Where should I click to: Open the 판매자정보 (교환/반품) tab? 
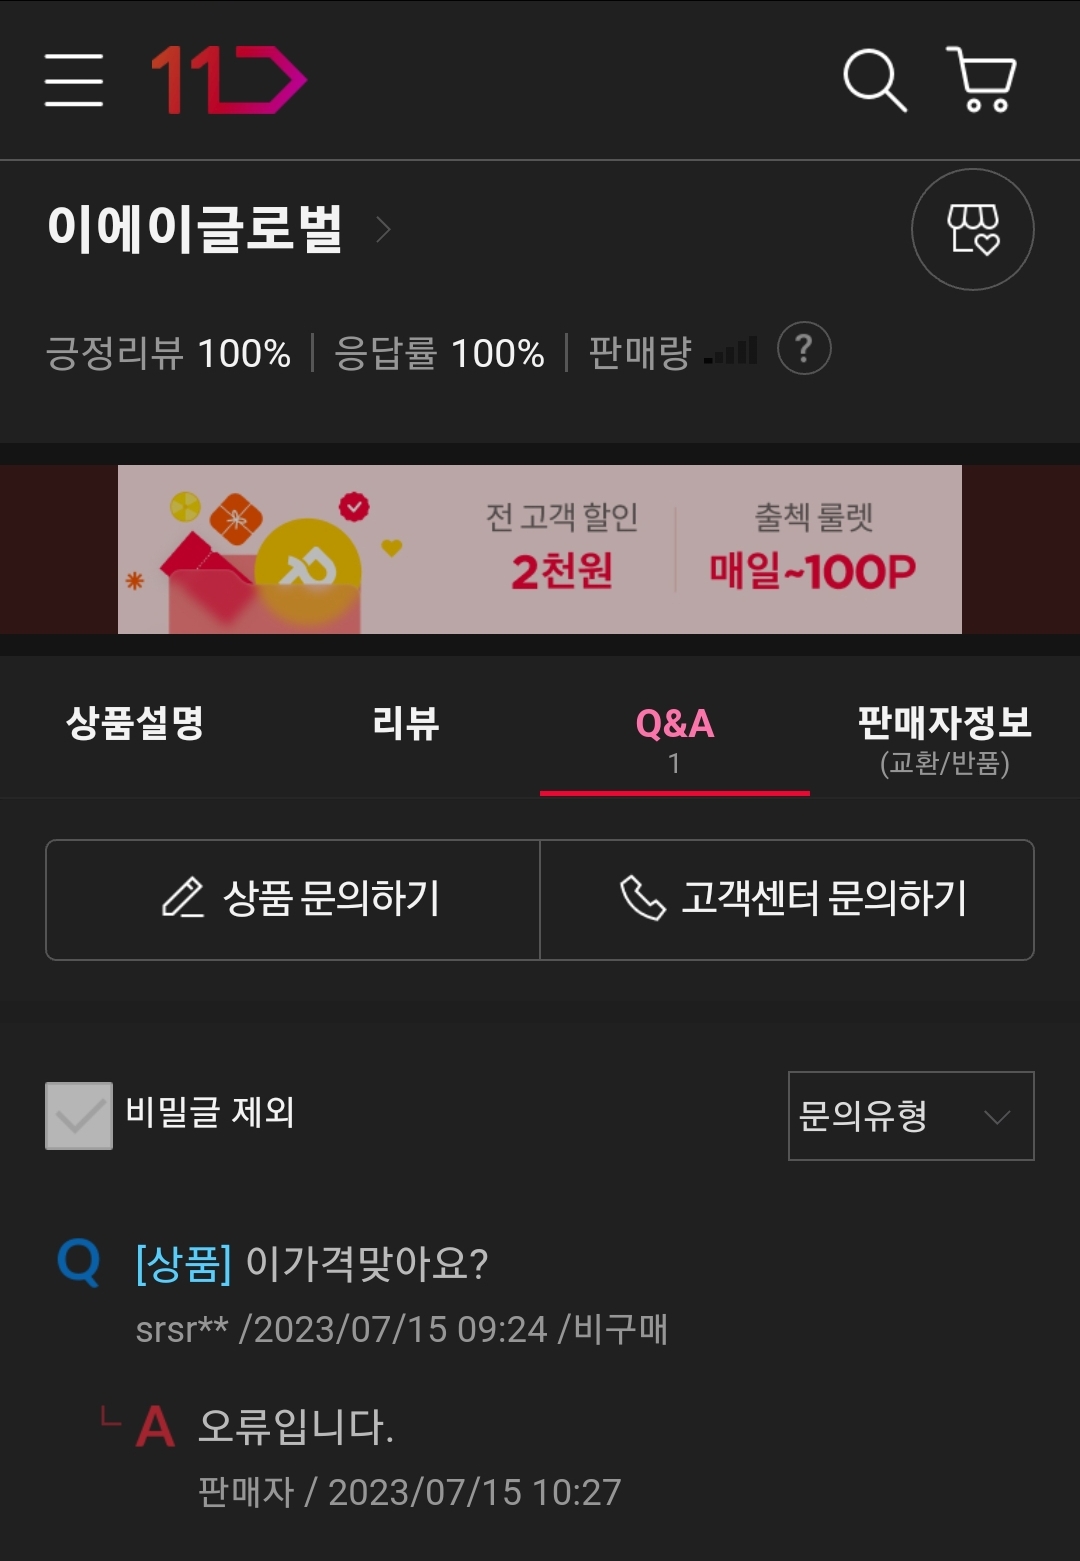click(944, 737)
